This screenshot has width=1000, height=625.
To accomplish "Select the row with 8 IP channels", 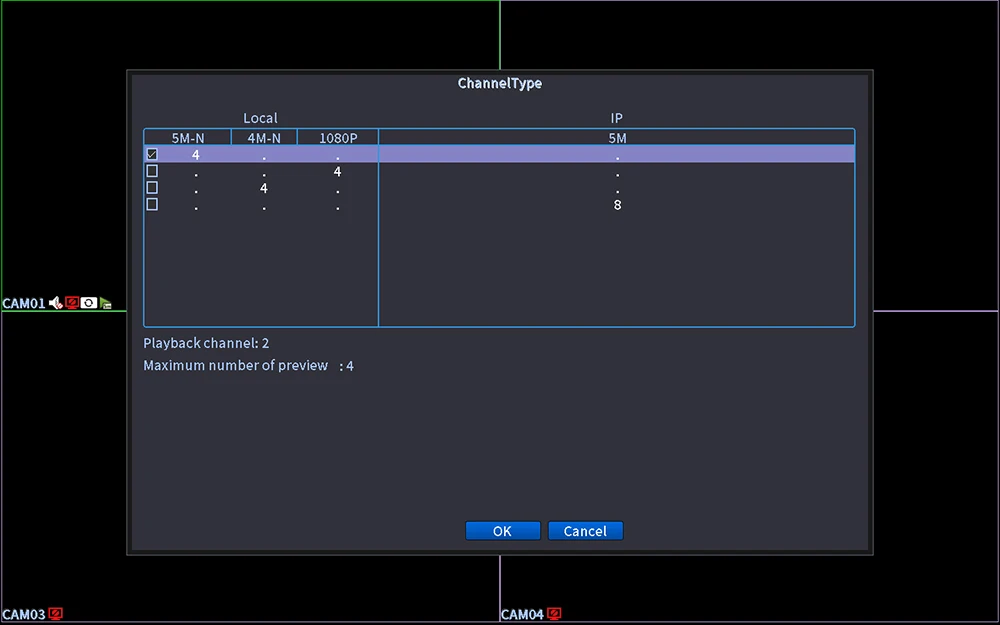I will pos(499,205).
